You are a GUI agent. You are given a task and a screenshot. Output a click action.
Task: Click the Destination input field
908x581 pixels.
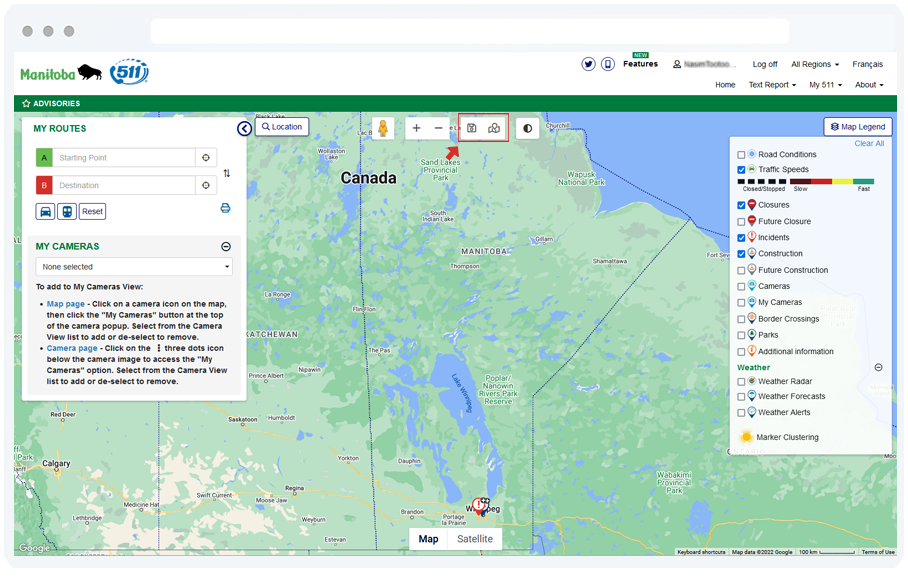124,185
